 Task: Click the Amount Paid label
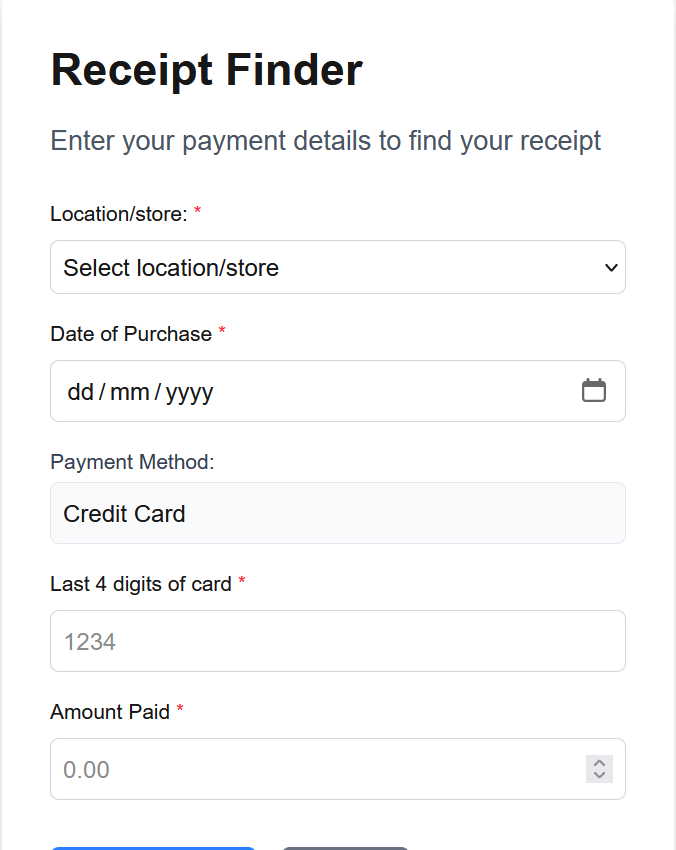pyautogui.click(x=110, y=712)
